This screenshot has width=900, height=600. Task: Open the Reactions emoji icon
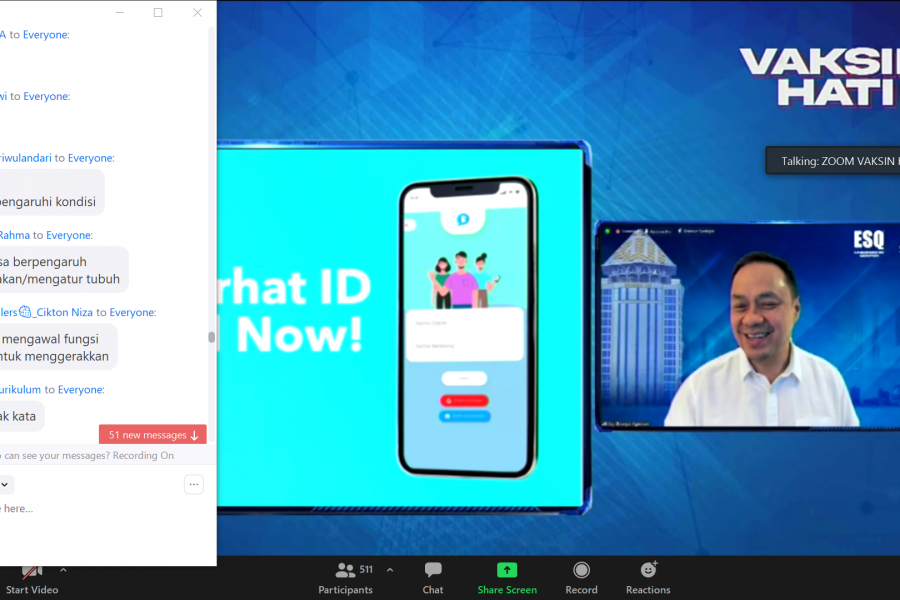pyautogui.click(x=648, y=570)
